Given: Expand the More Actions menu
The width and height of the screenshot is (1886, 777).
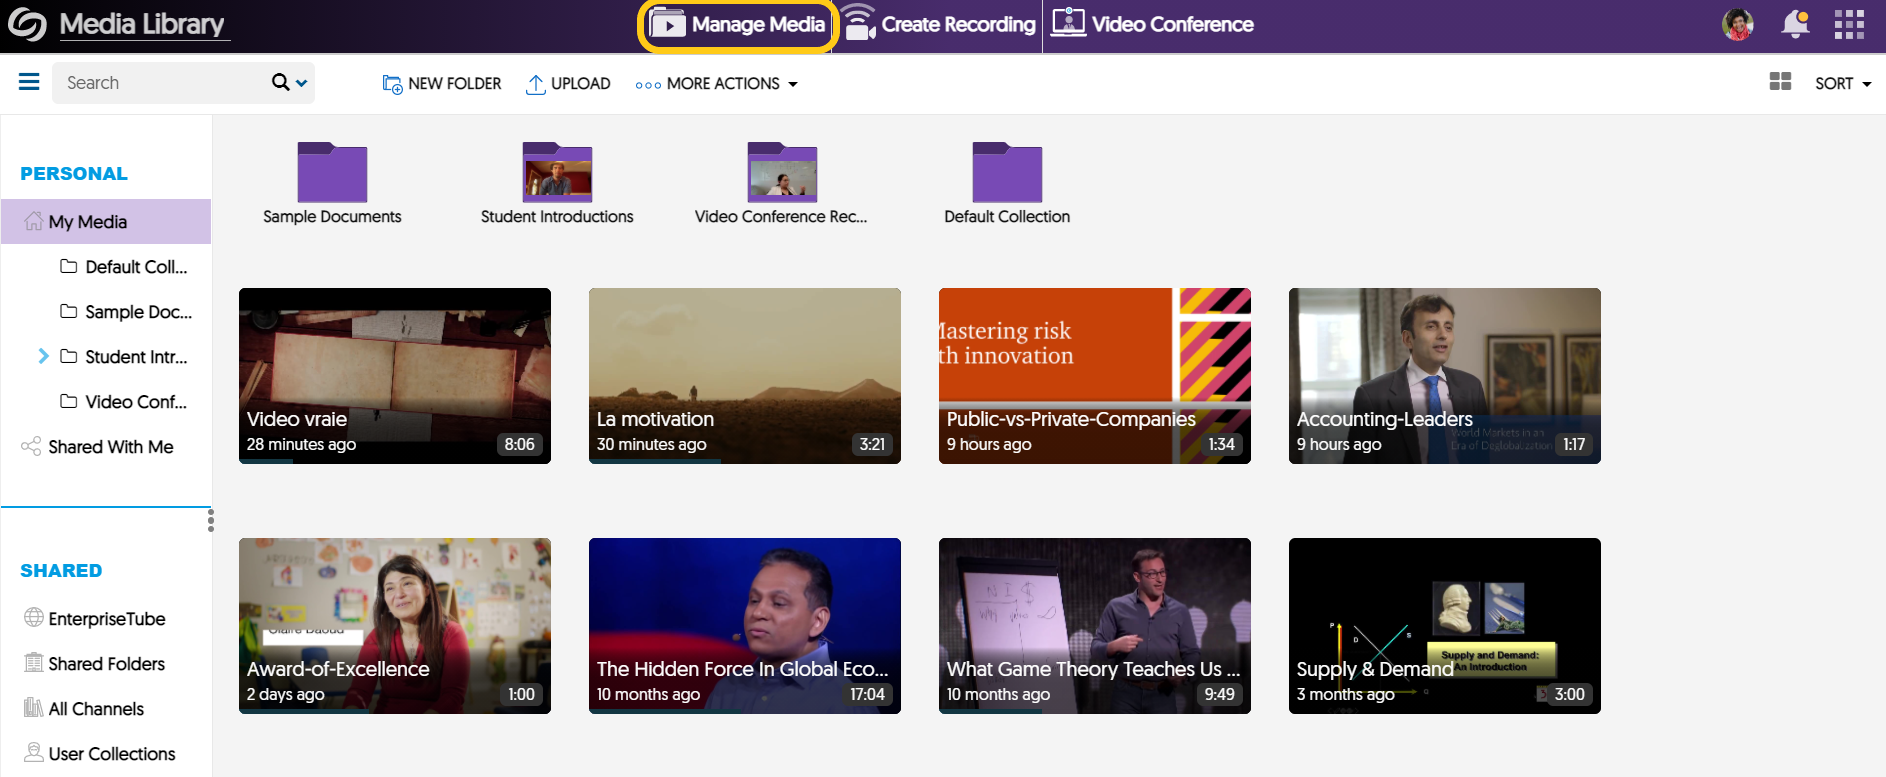Looking at the screenshot, I should [x=716, y=84].
